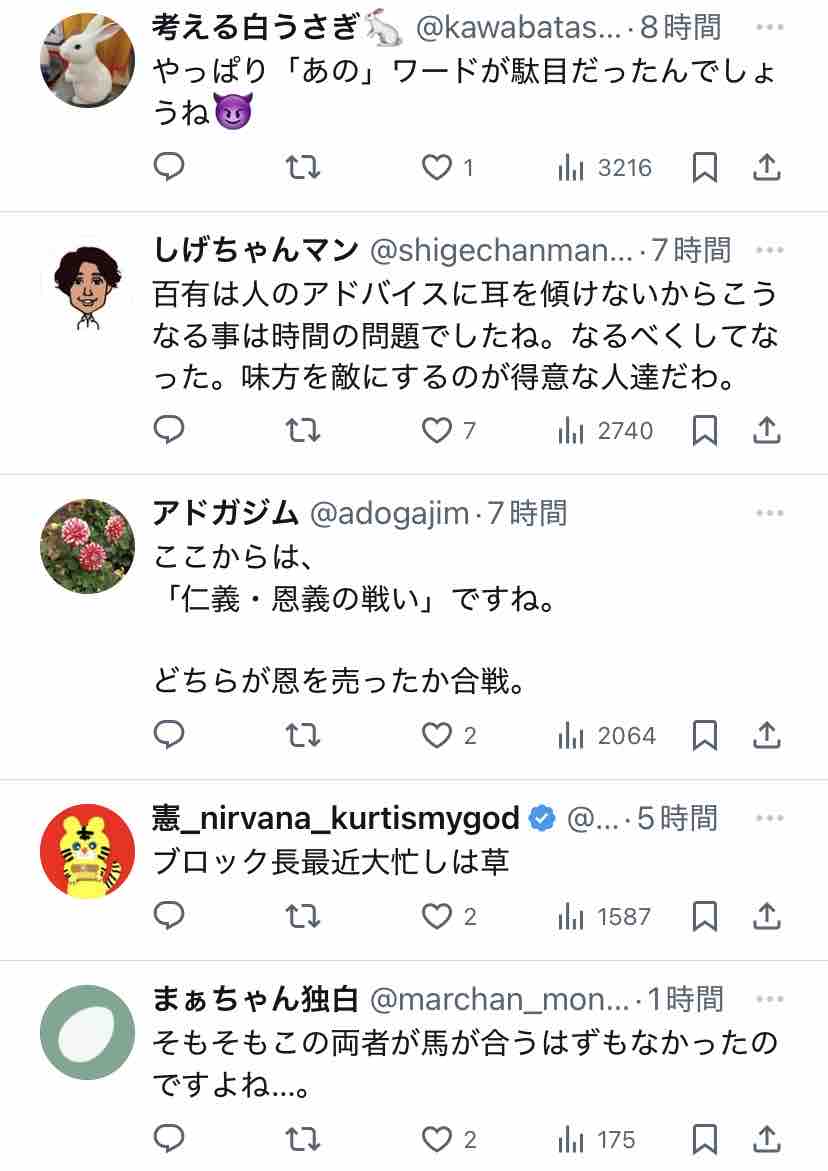View 3216 view count on first tweet

click(x=605, y=168)
